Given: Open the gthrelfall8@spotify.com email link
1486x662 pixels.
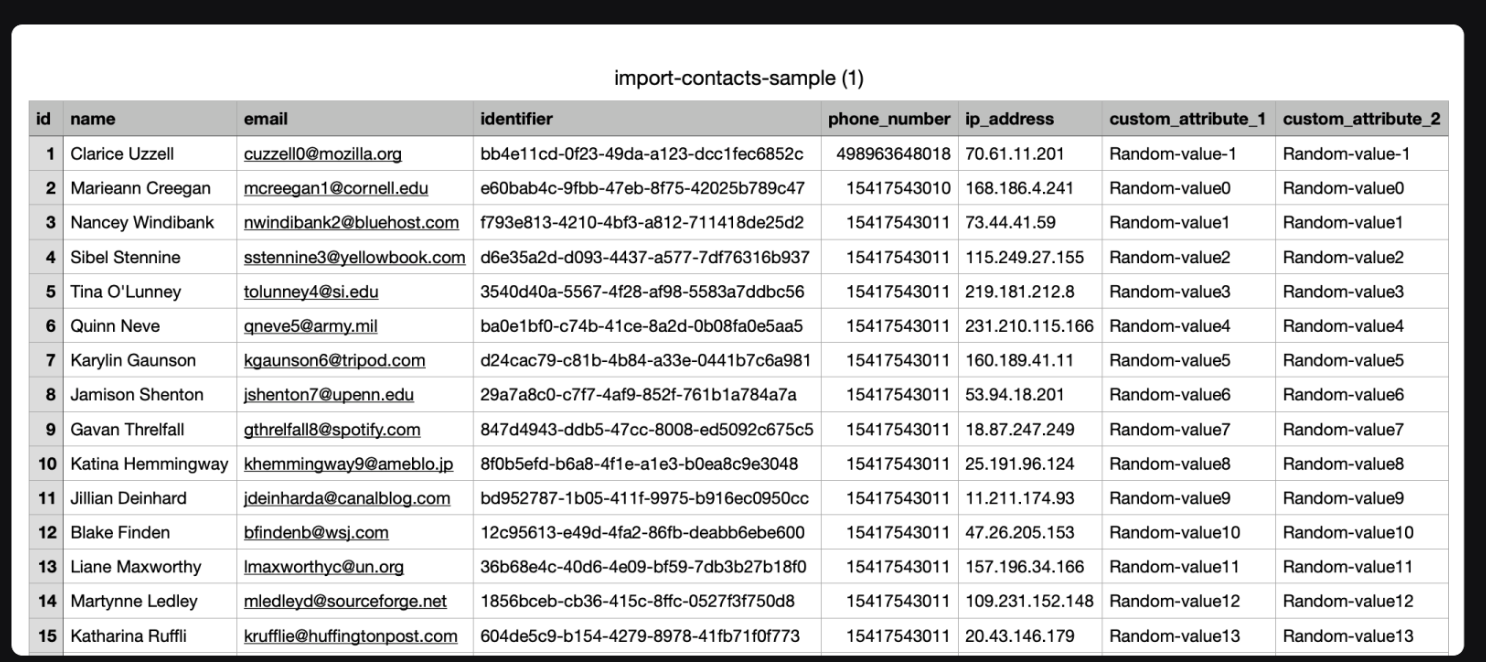Looking at the screenshot, I should 332,430.
